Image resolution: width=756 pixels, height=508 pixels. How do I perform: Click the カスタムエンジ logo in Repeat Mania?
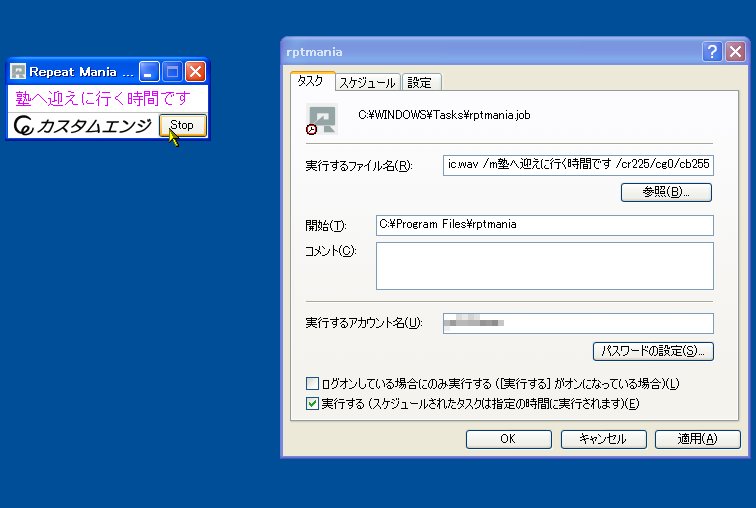(82, 125)
